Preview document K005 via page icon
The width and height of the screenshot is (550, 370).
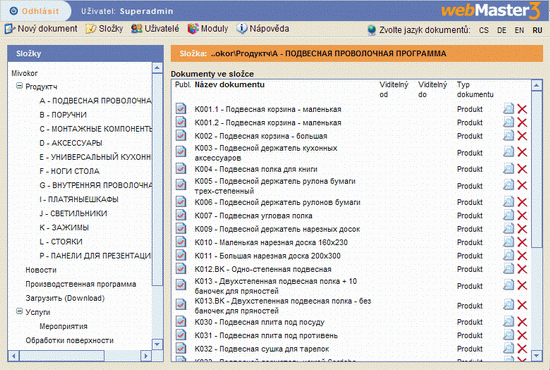click(x=508, y=184)
